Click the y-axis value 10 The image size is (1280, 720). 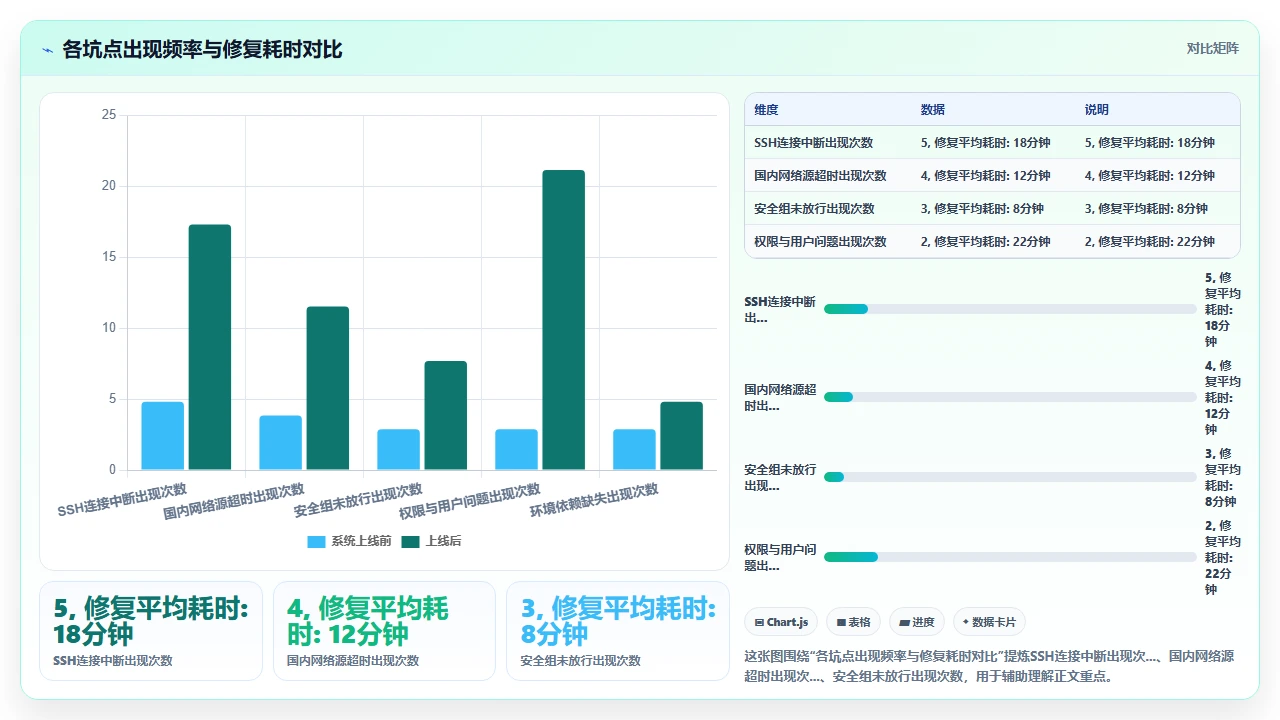coord(109,328)
